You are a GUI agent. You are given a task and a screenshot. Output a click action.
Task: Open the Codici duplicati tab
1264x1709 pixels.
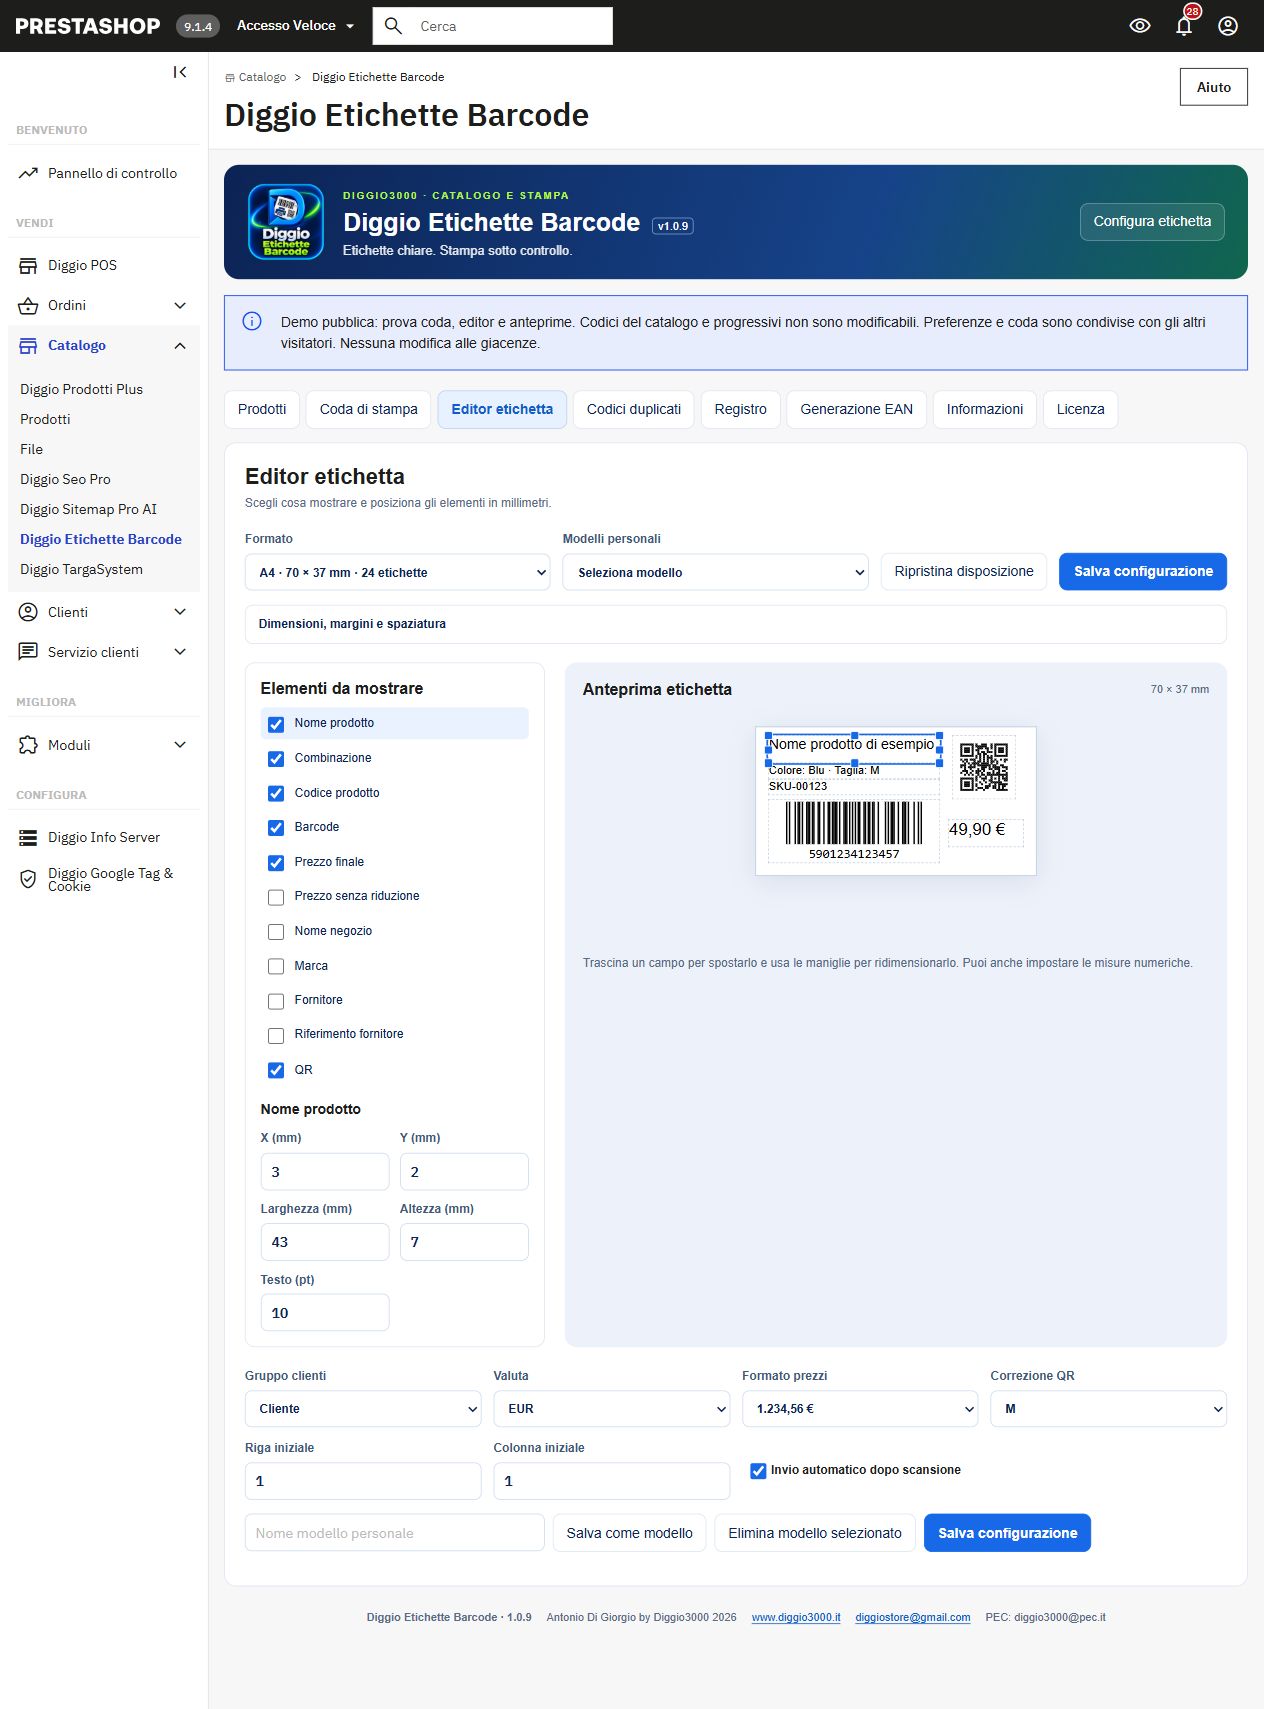[x=634, y=409]
